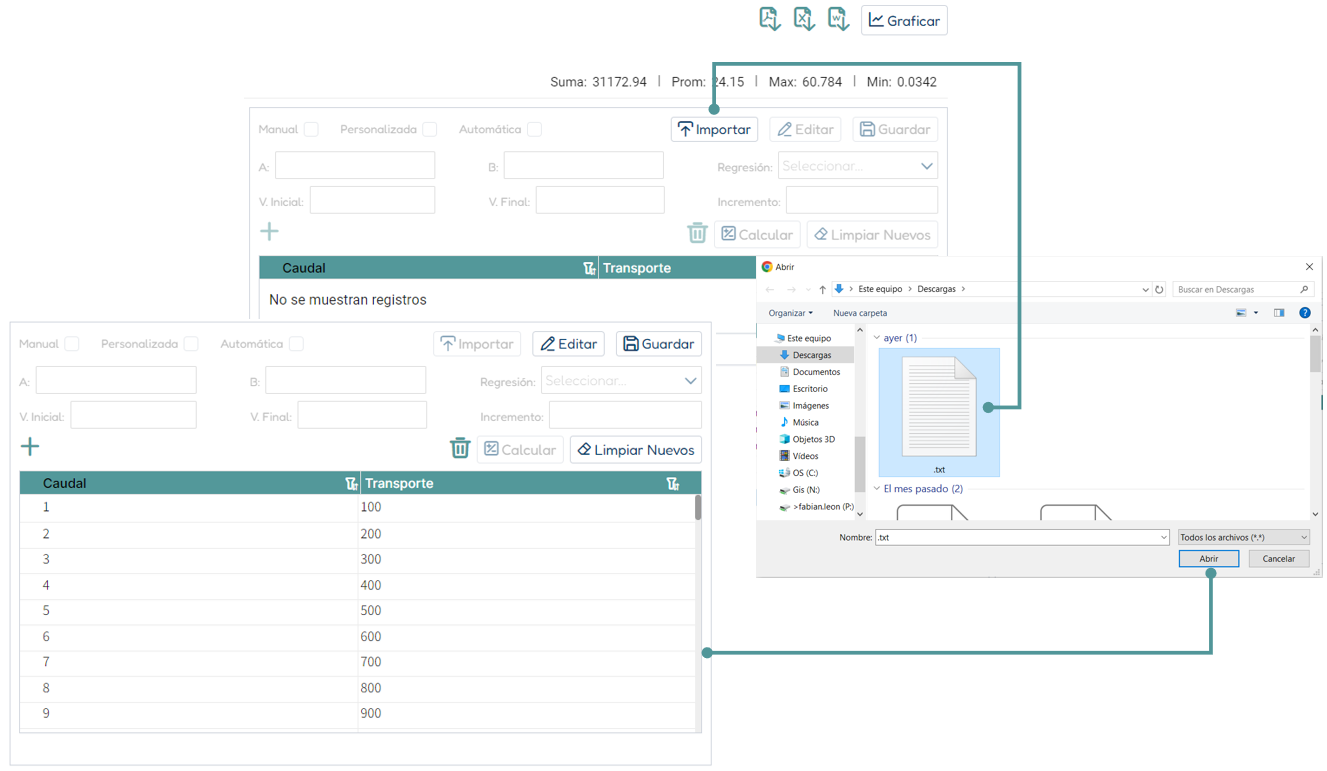
Task: Click Importar in the empty-table panel
Action: [714, 129]
